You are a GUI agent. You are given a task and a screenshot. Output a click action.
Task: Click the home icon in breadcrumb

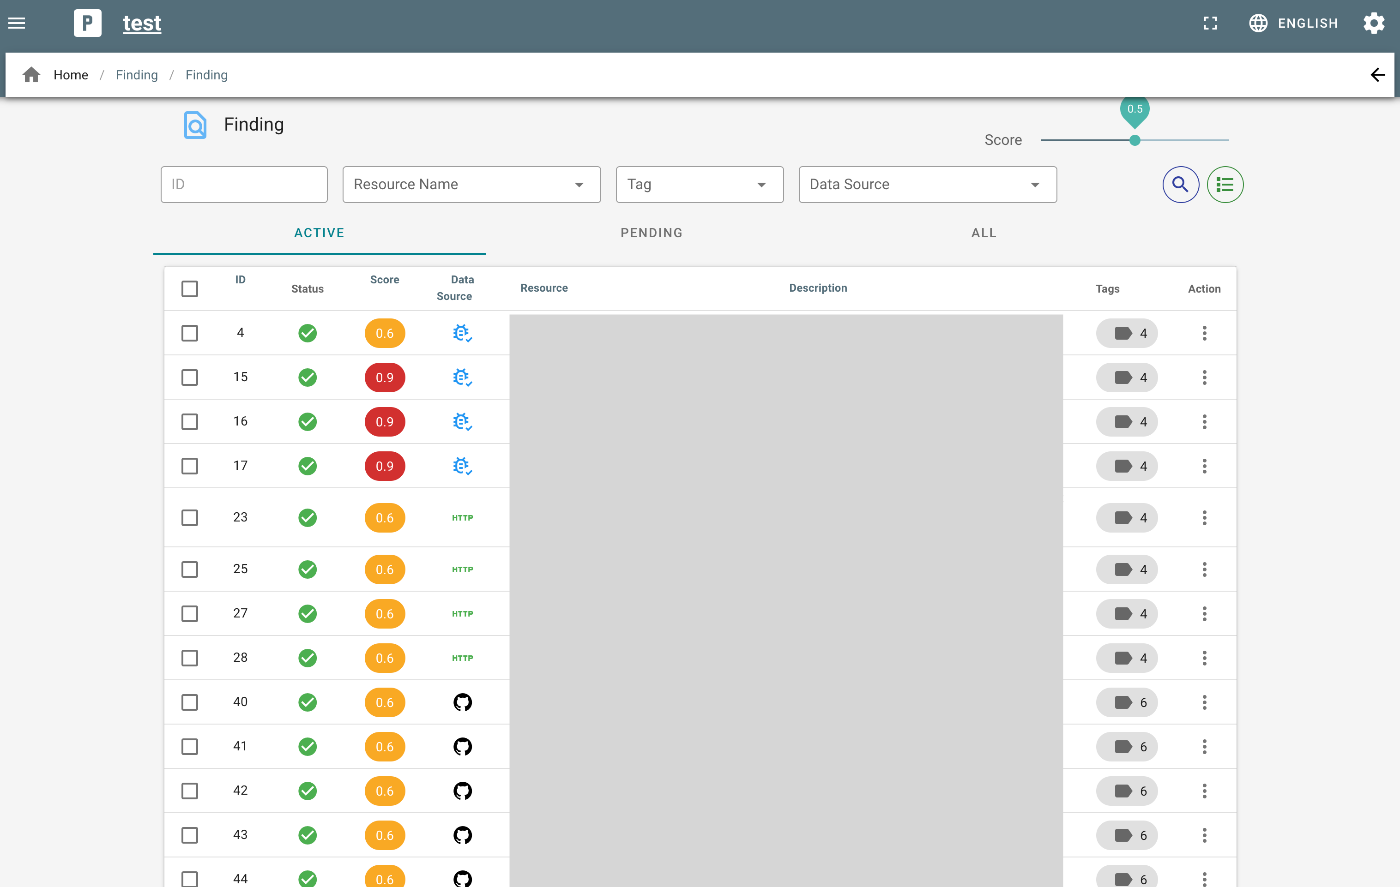[x=32, y=75]
